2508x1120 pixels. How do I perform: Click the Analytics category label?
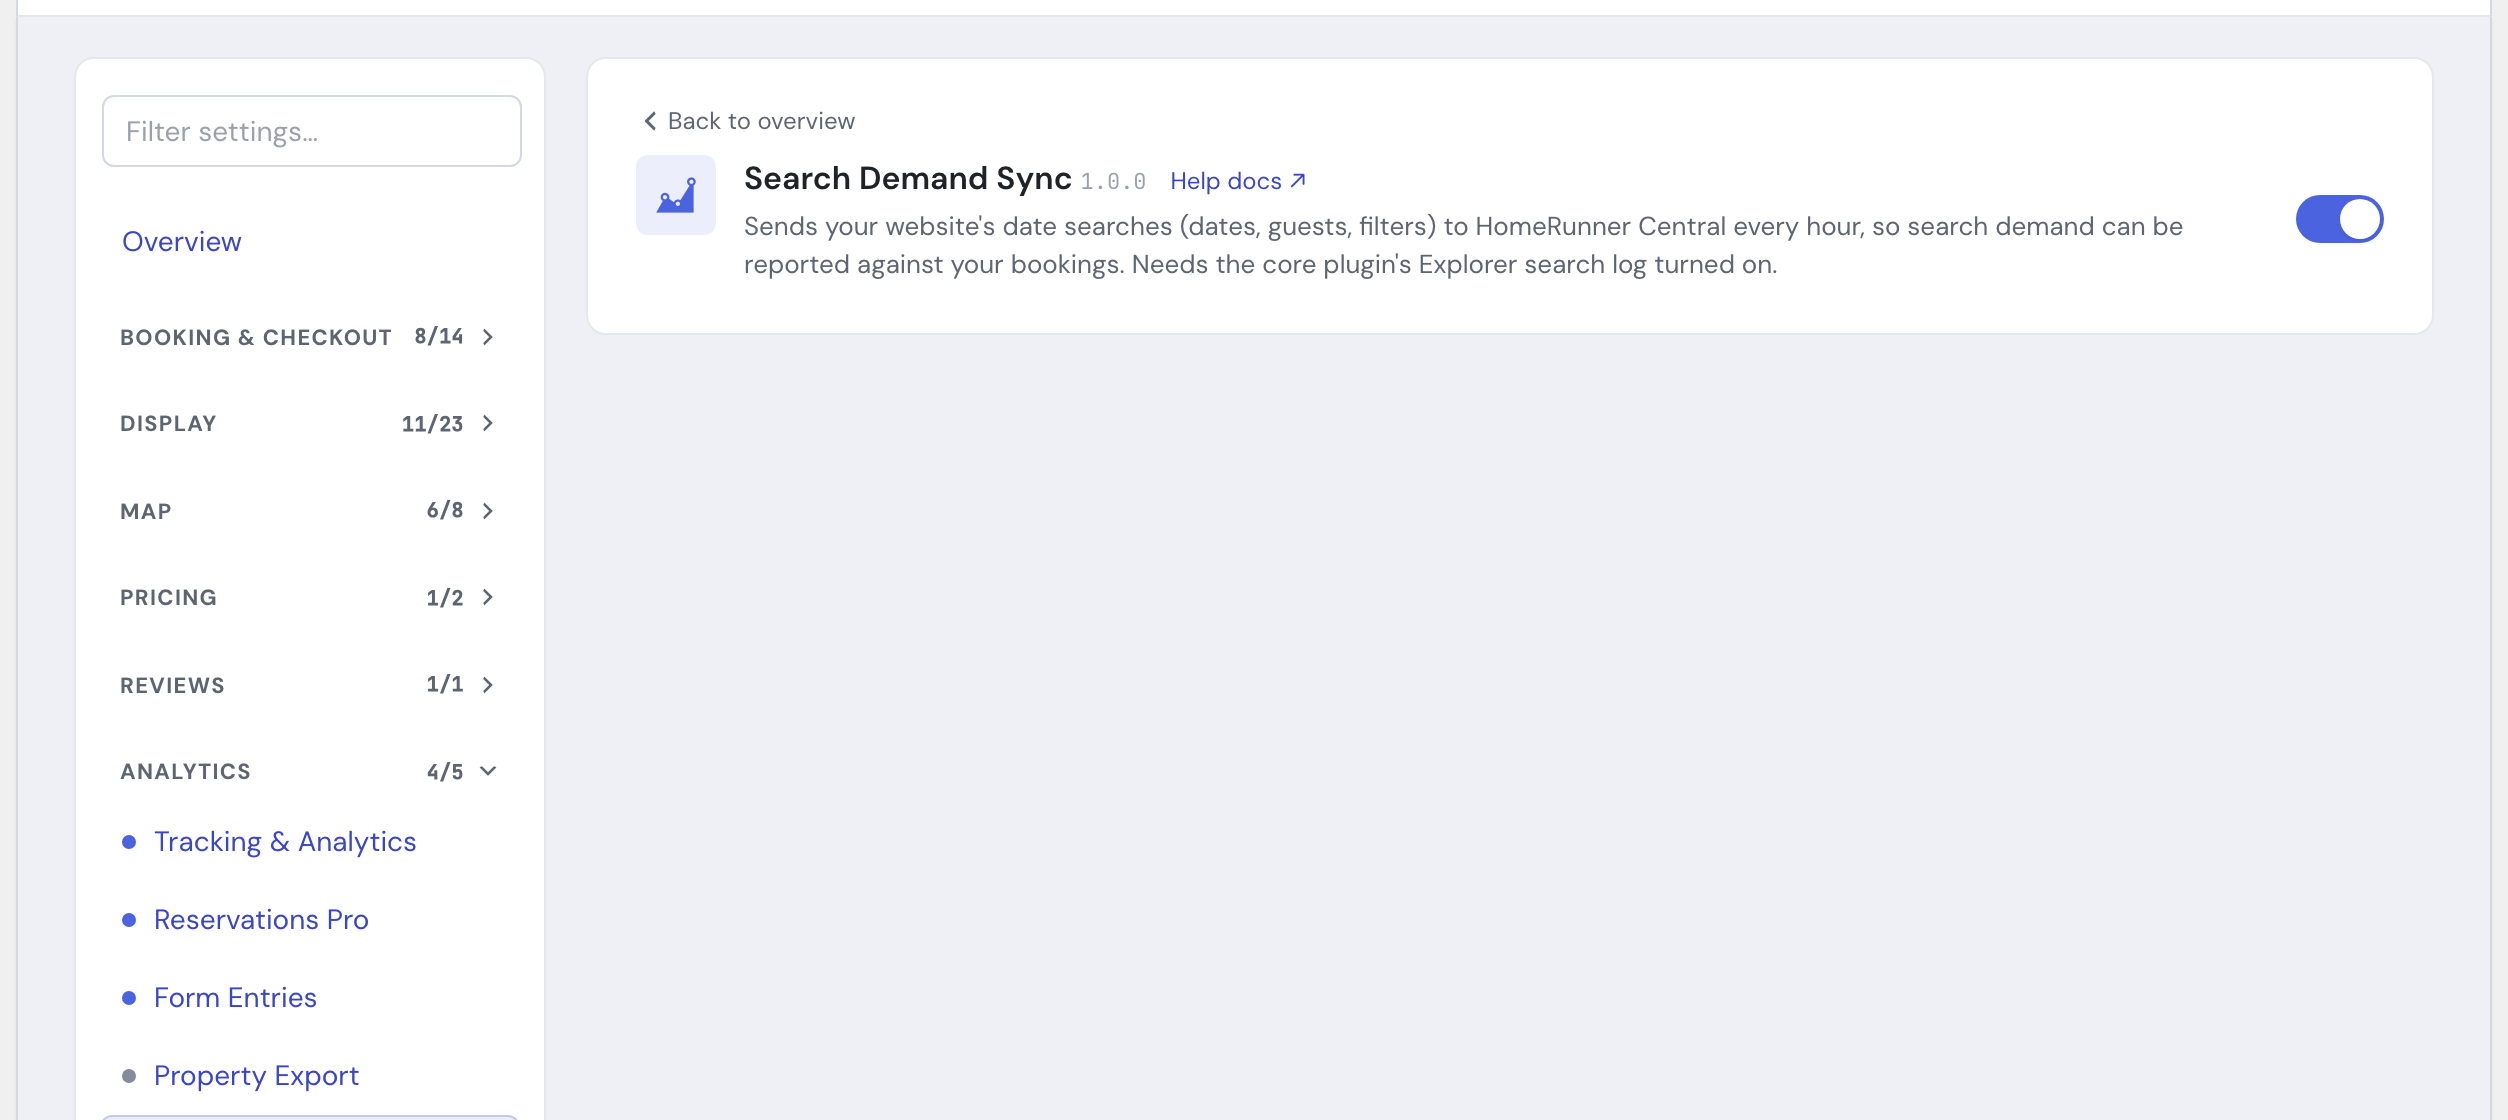185,772
